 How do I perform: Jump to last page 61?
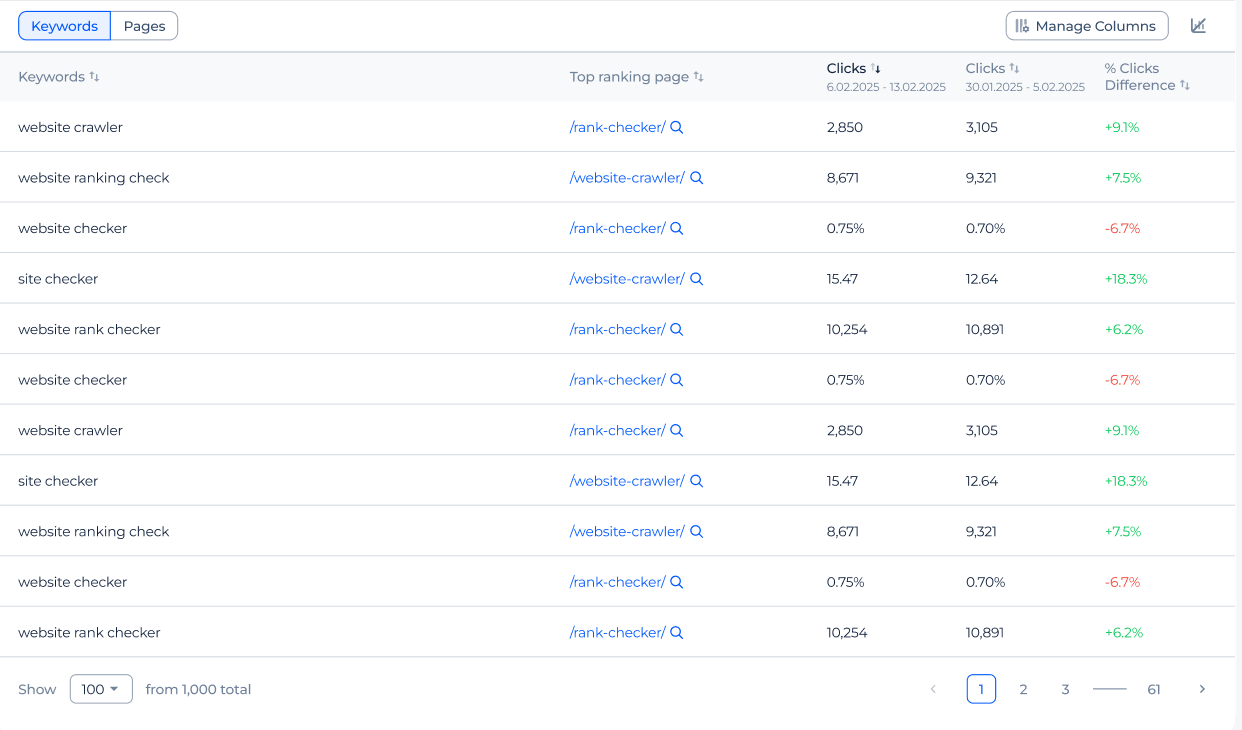point(1154,689)
